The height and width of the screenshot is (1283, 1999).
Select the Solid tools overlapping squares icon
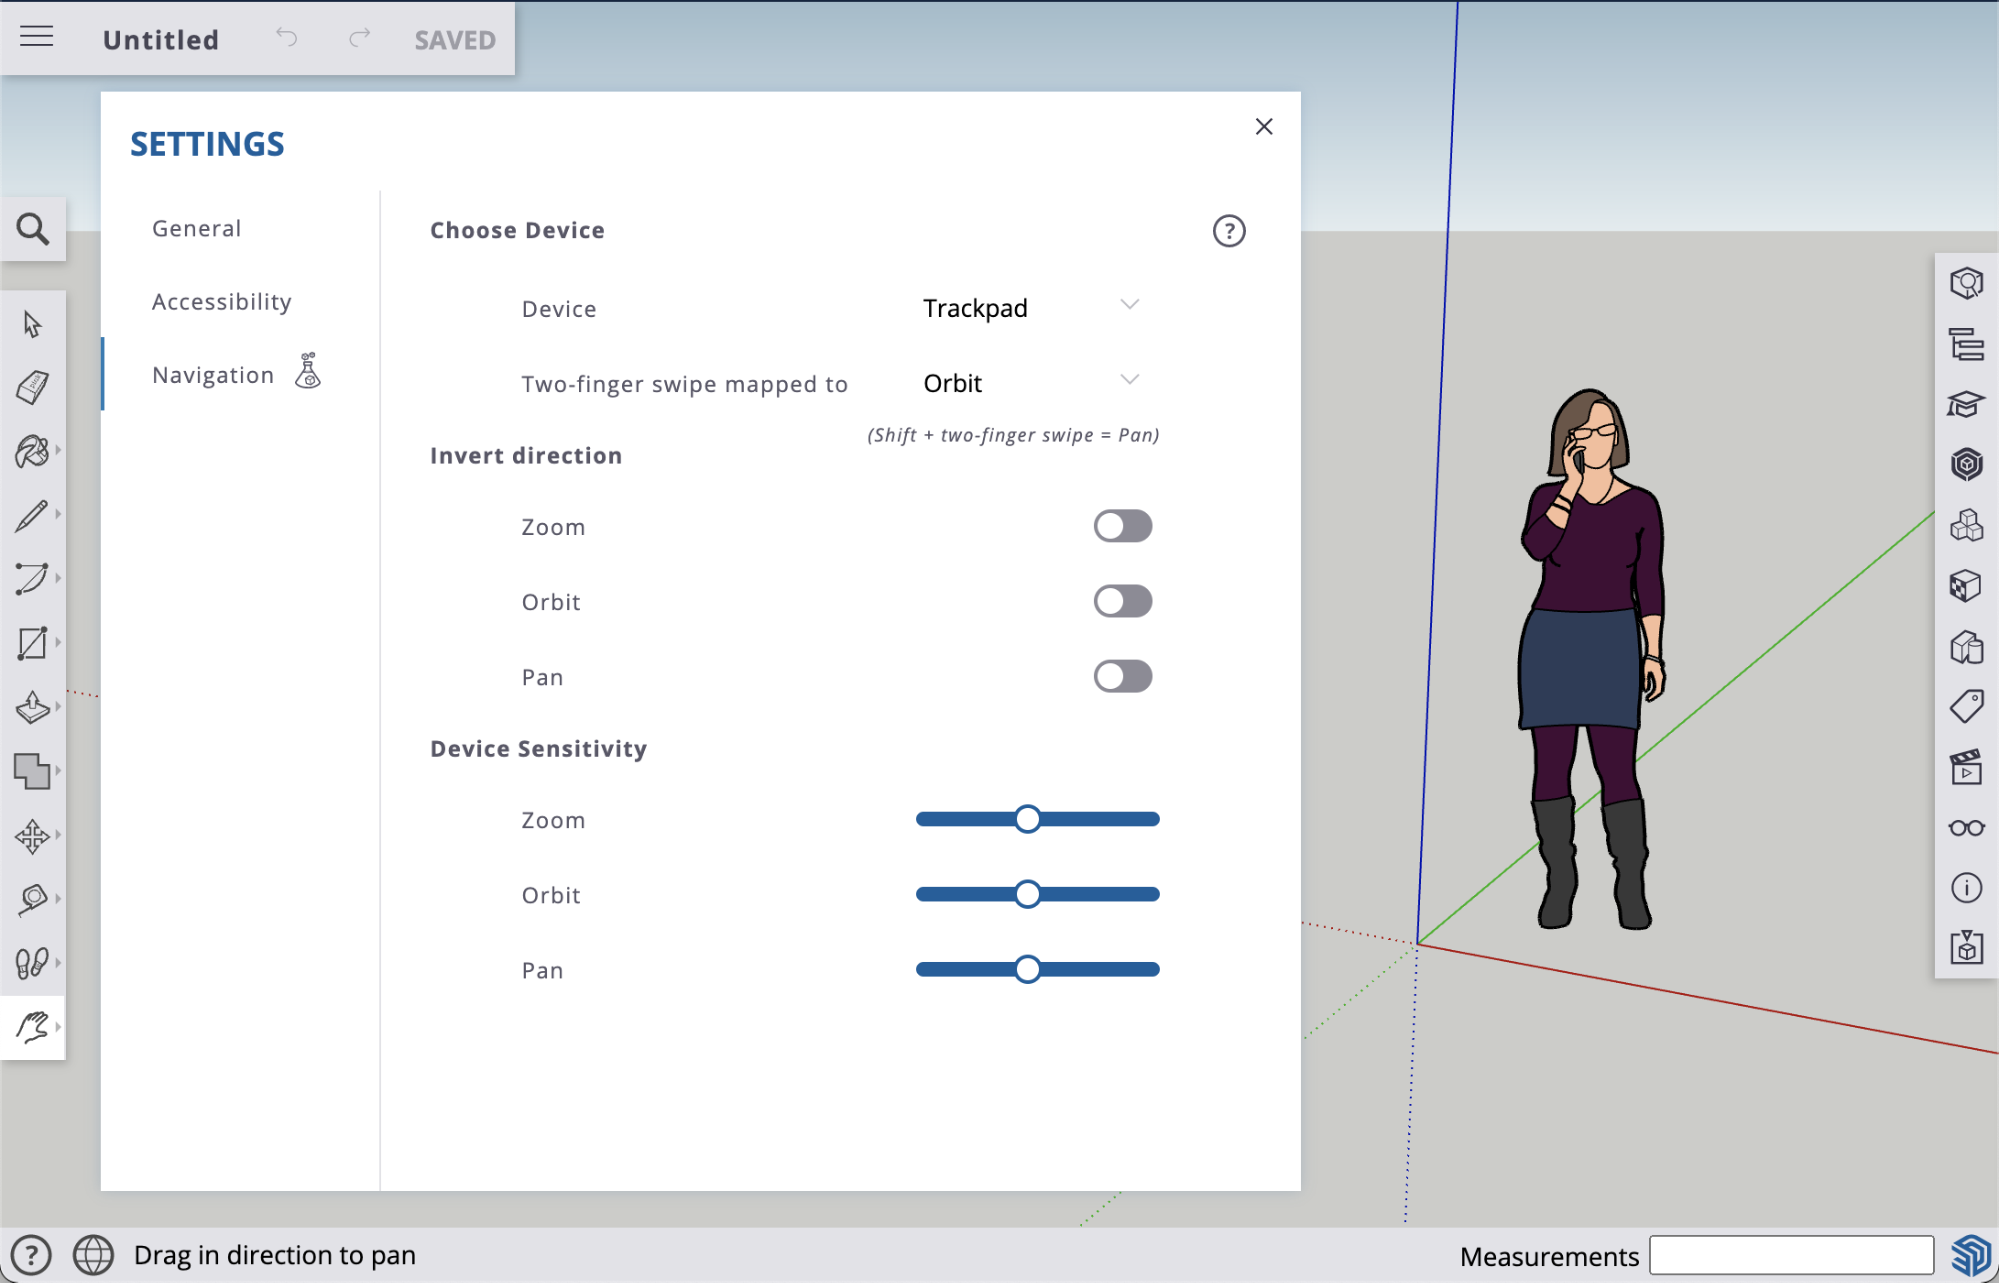(x=32, y=771)
